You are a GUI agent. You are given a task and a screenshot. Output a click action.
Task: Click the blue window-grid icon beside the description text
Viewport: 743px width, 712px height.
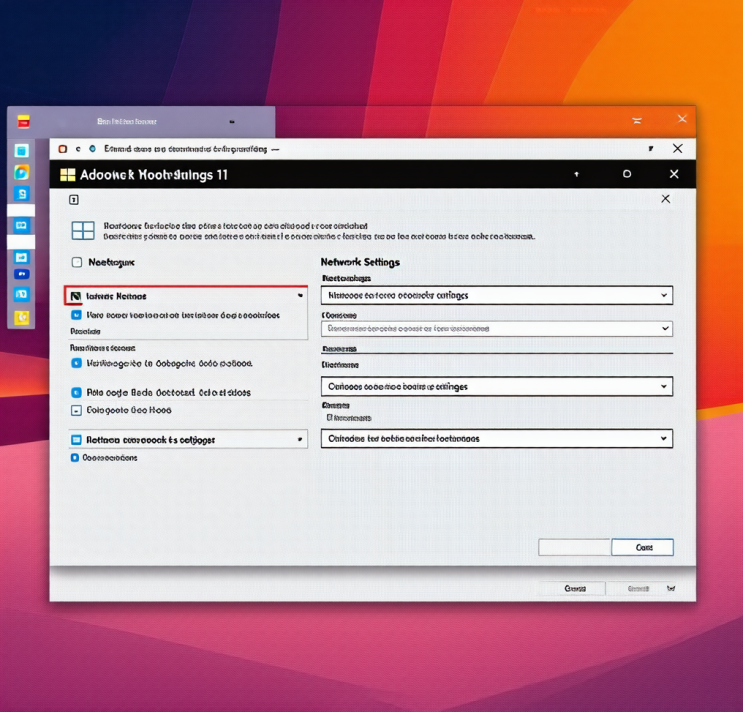point(83,231)
